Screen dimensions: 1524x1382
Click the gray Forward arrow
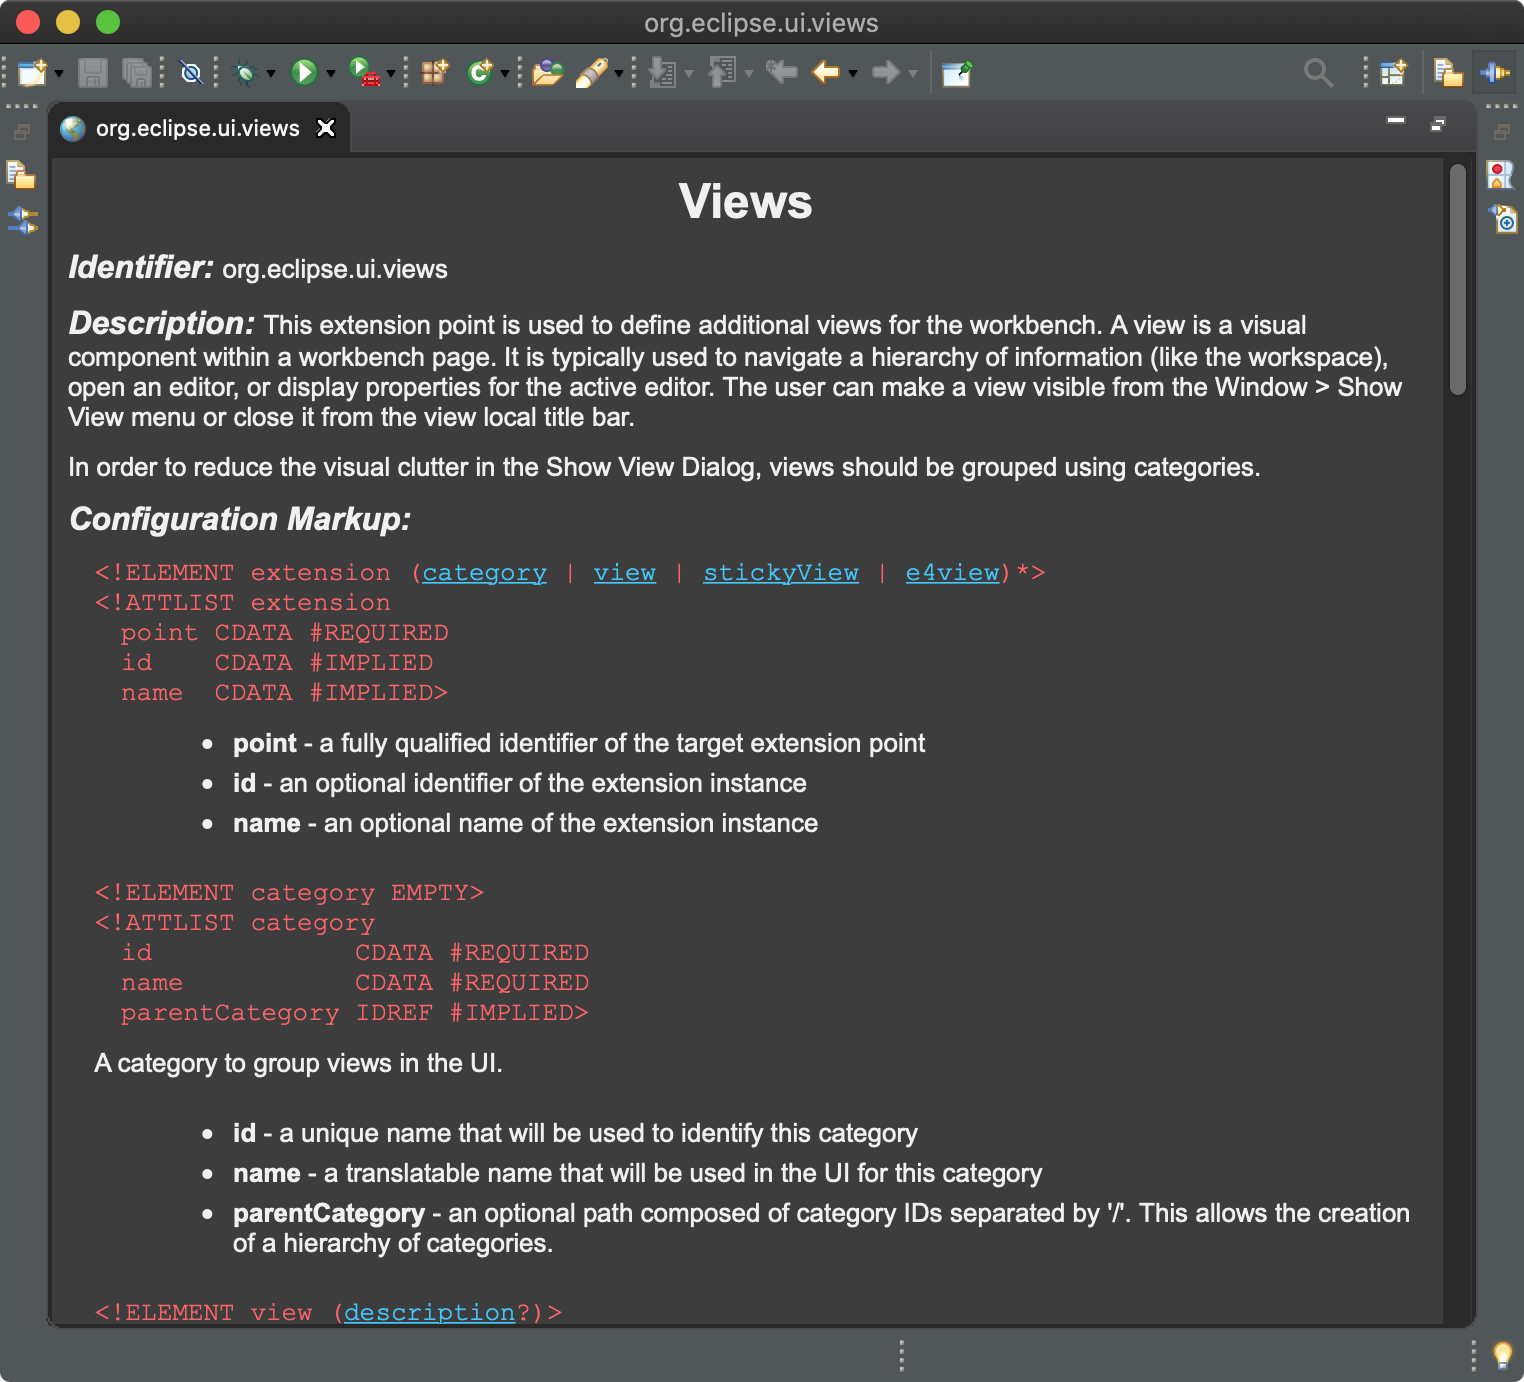[886, 72]
